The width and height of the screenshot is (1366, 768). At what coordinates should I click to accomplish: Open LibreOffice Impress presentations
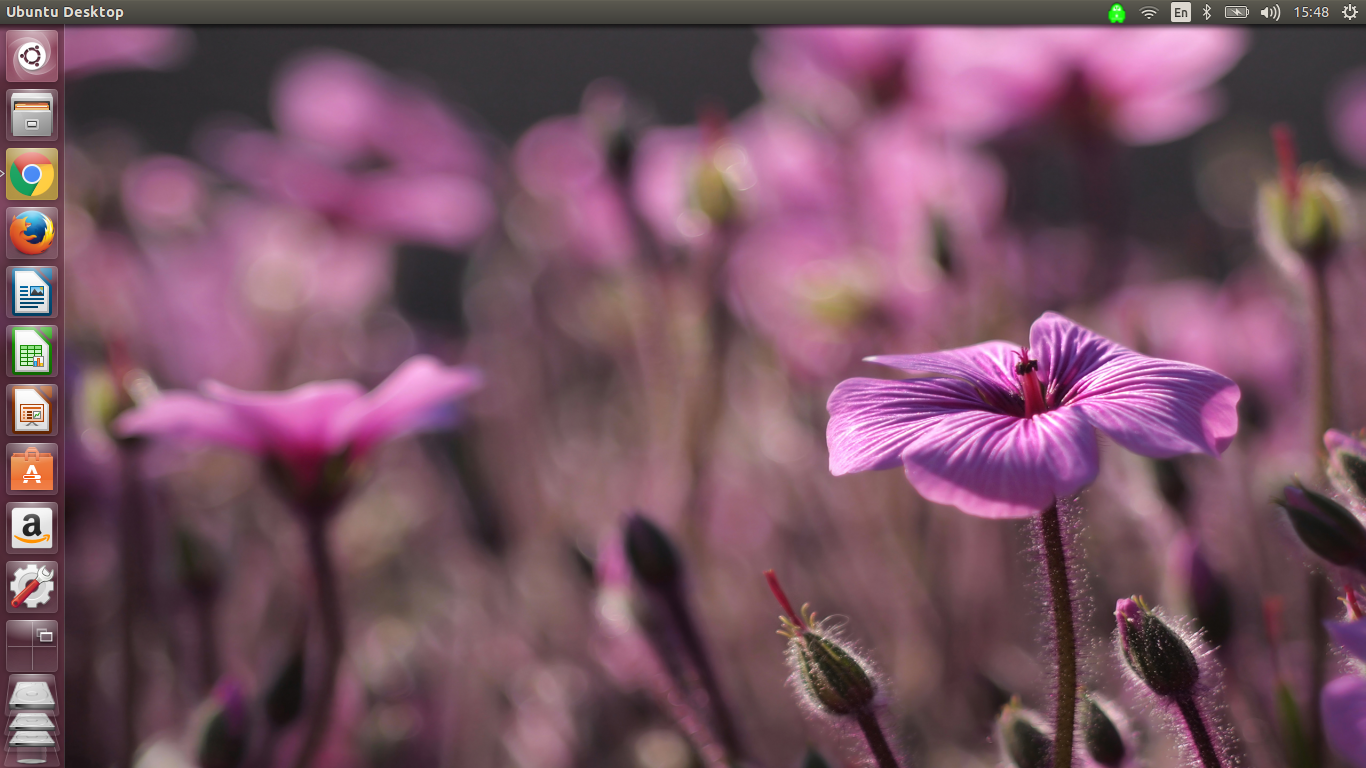click(31, 409)
